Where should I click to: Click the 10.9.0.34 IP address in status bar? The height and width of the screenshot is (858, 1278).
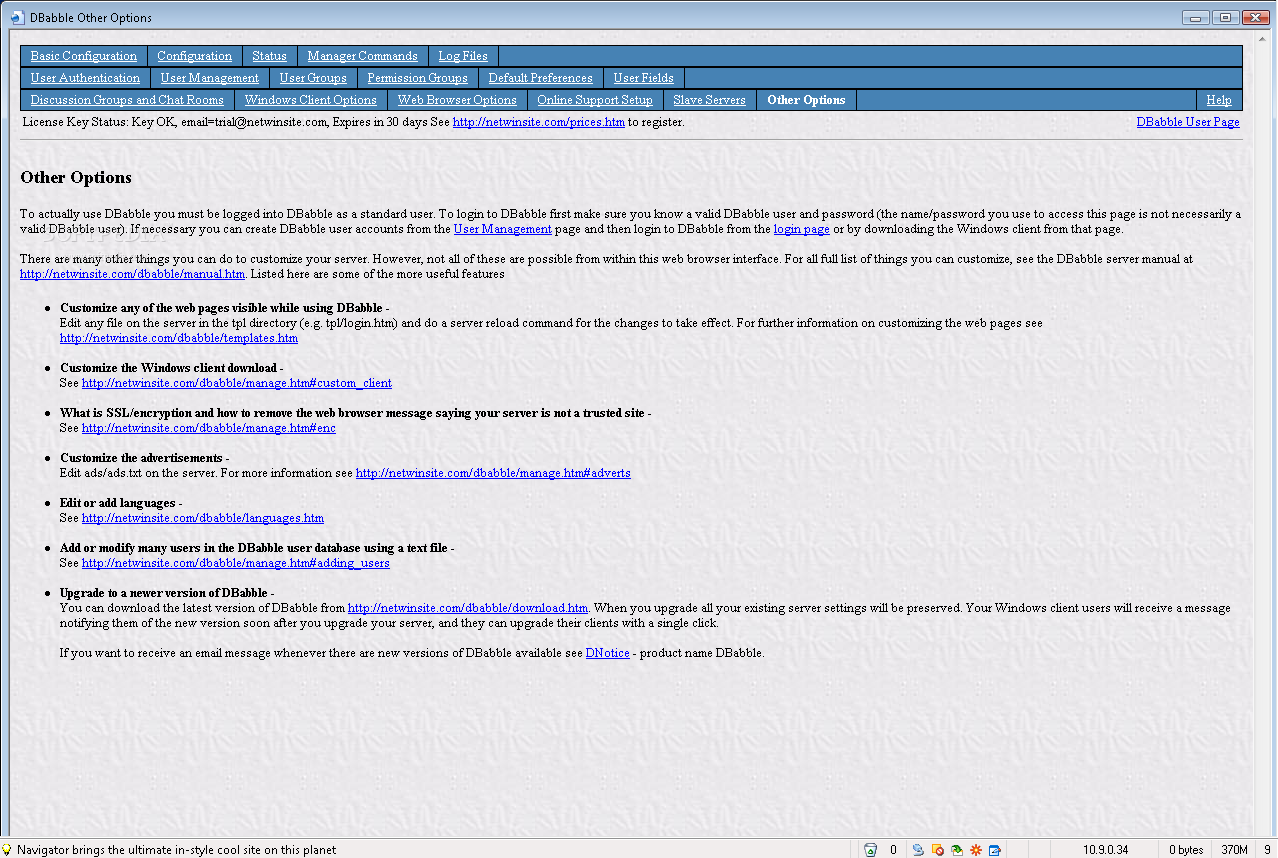coord(1105,850)
